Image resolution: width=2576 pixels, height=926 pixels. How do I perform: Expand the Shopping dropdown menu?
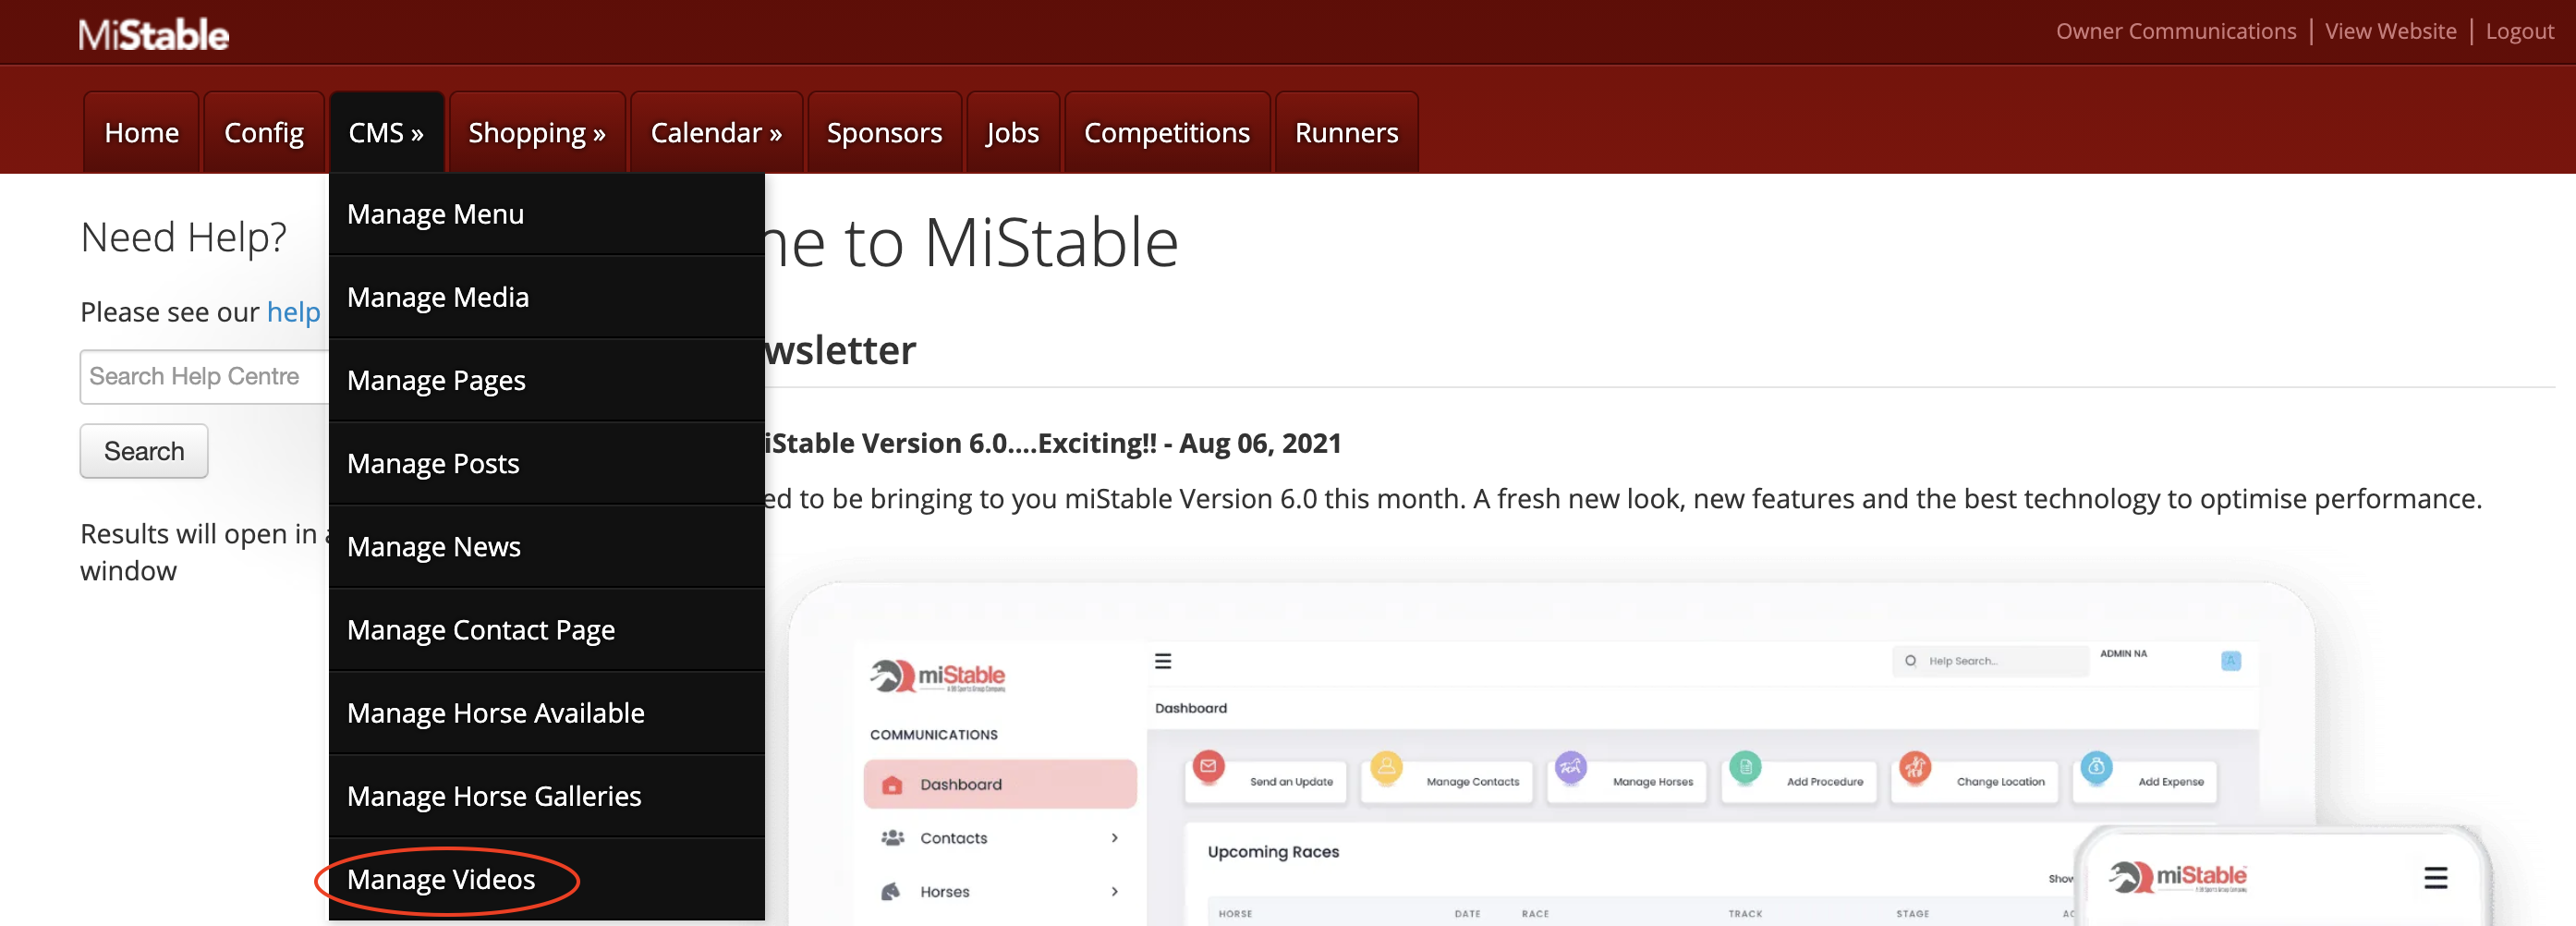click(536, 133)
